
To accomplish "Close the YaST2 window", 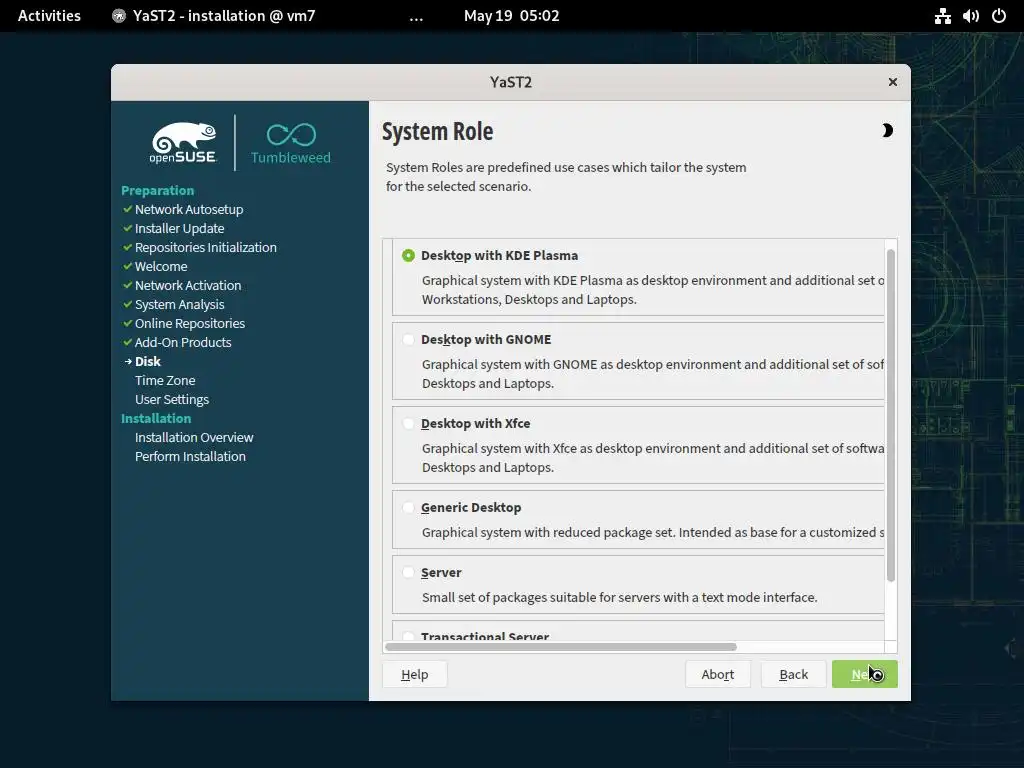I will [x=893, y=82].
